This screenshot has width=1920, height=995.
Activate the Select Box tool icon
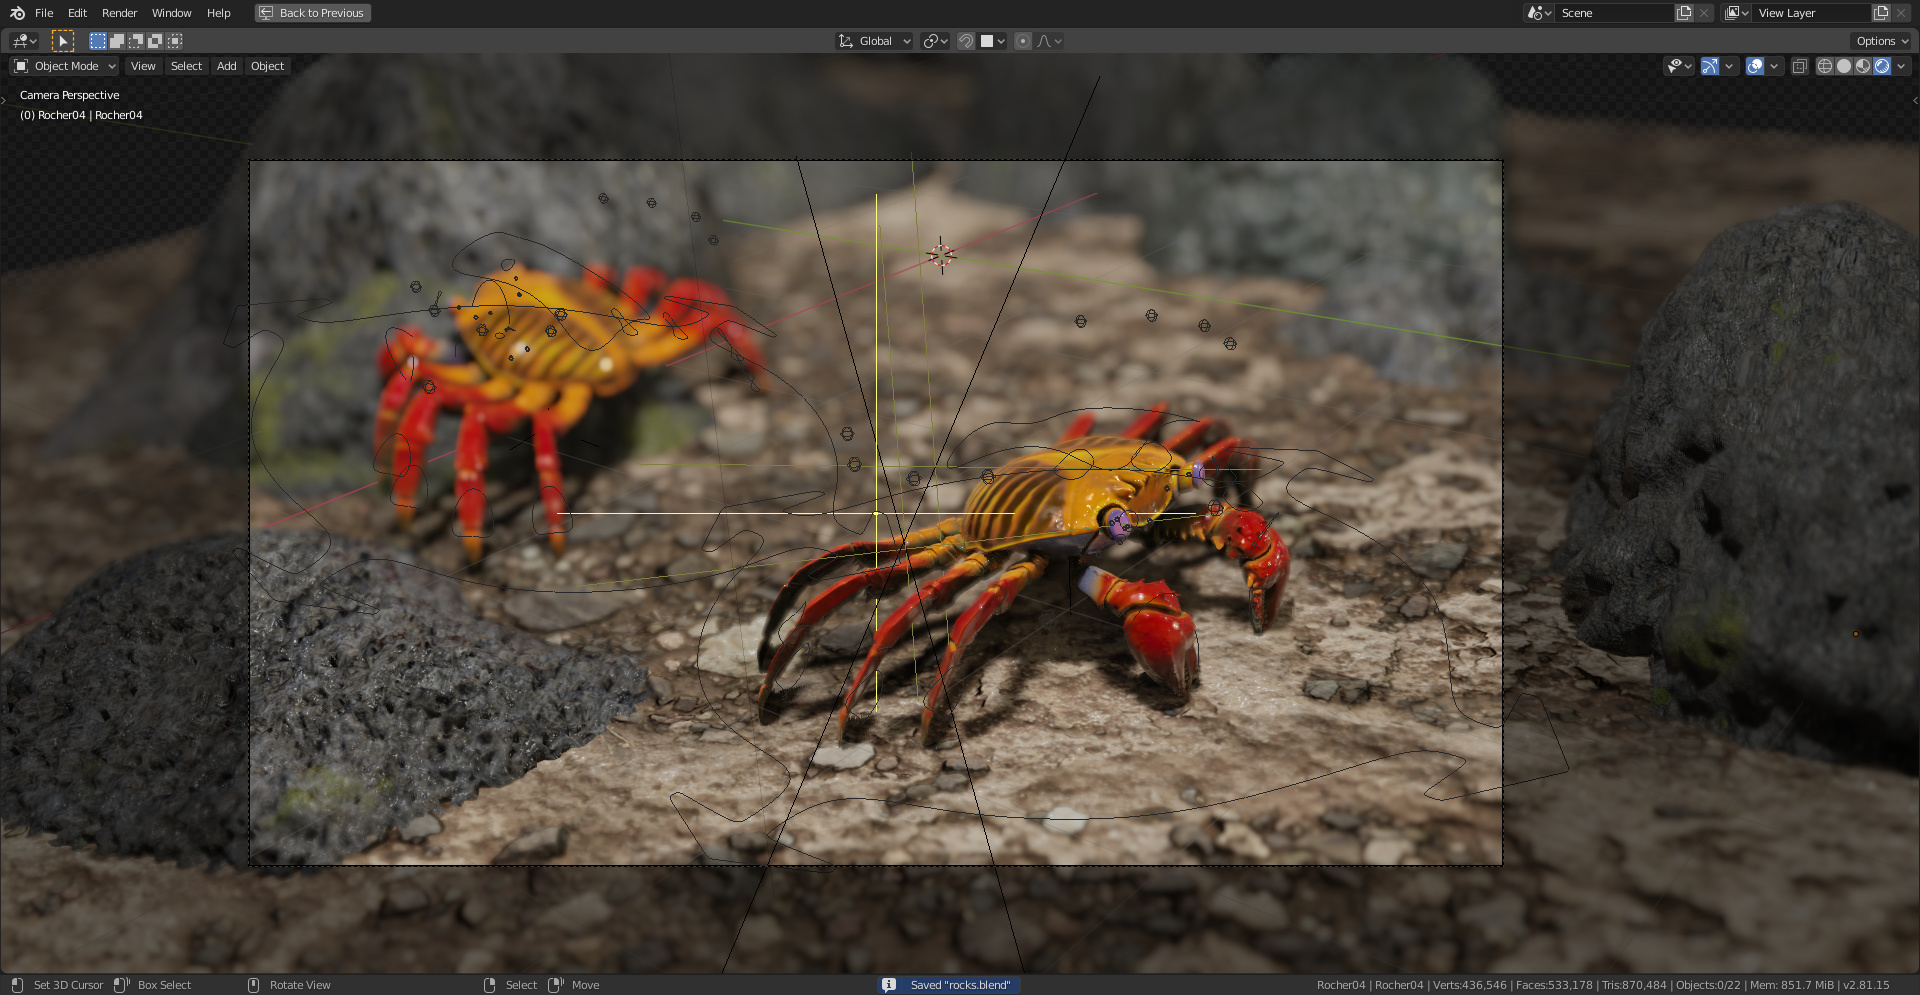62,41
